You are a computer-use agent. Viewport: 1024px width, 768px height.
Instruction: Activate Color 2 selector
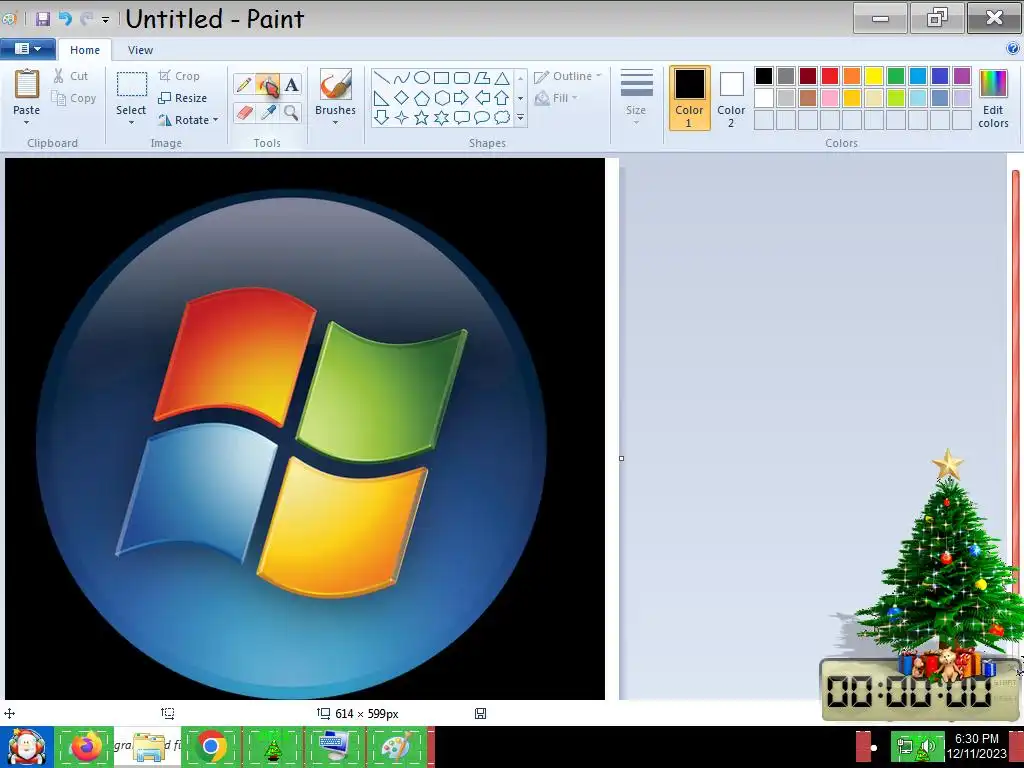pos(731,98)
